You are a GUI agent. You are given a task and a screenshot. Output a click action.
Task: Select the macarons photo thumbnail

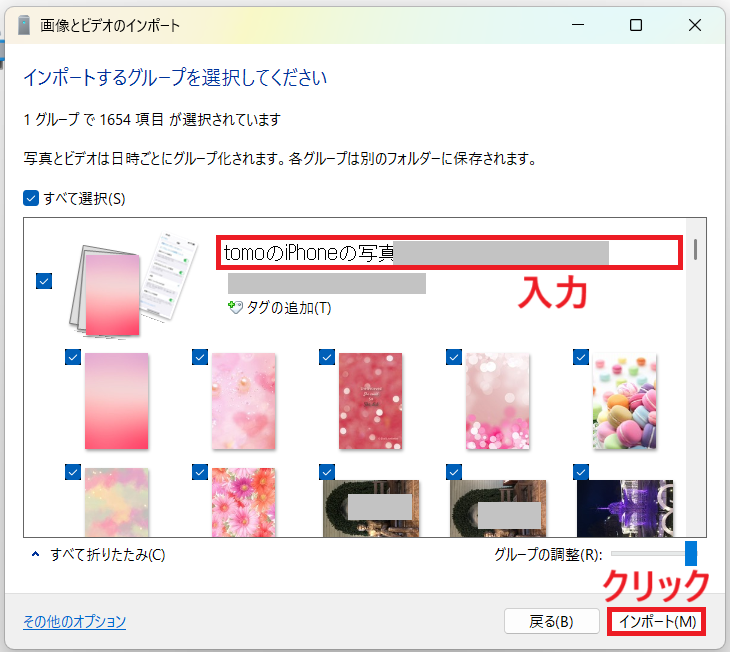[x=624, y=400]
